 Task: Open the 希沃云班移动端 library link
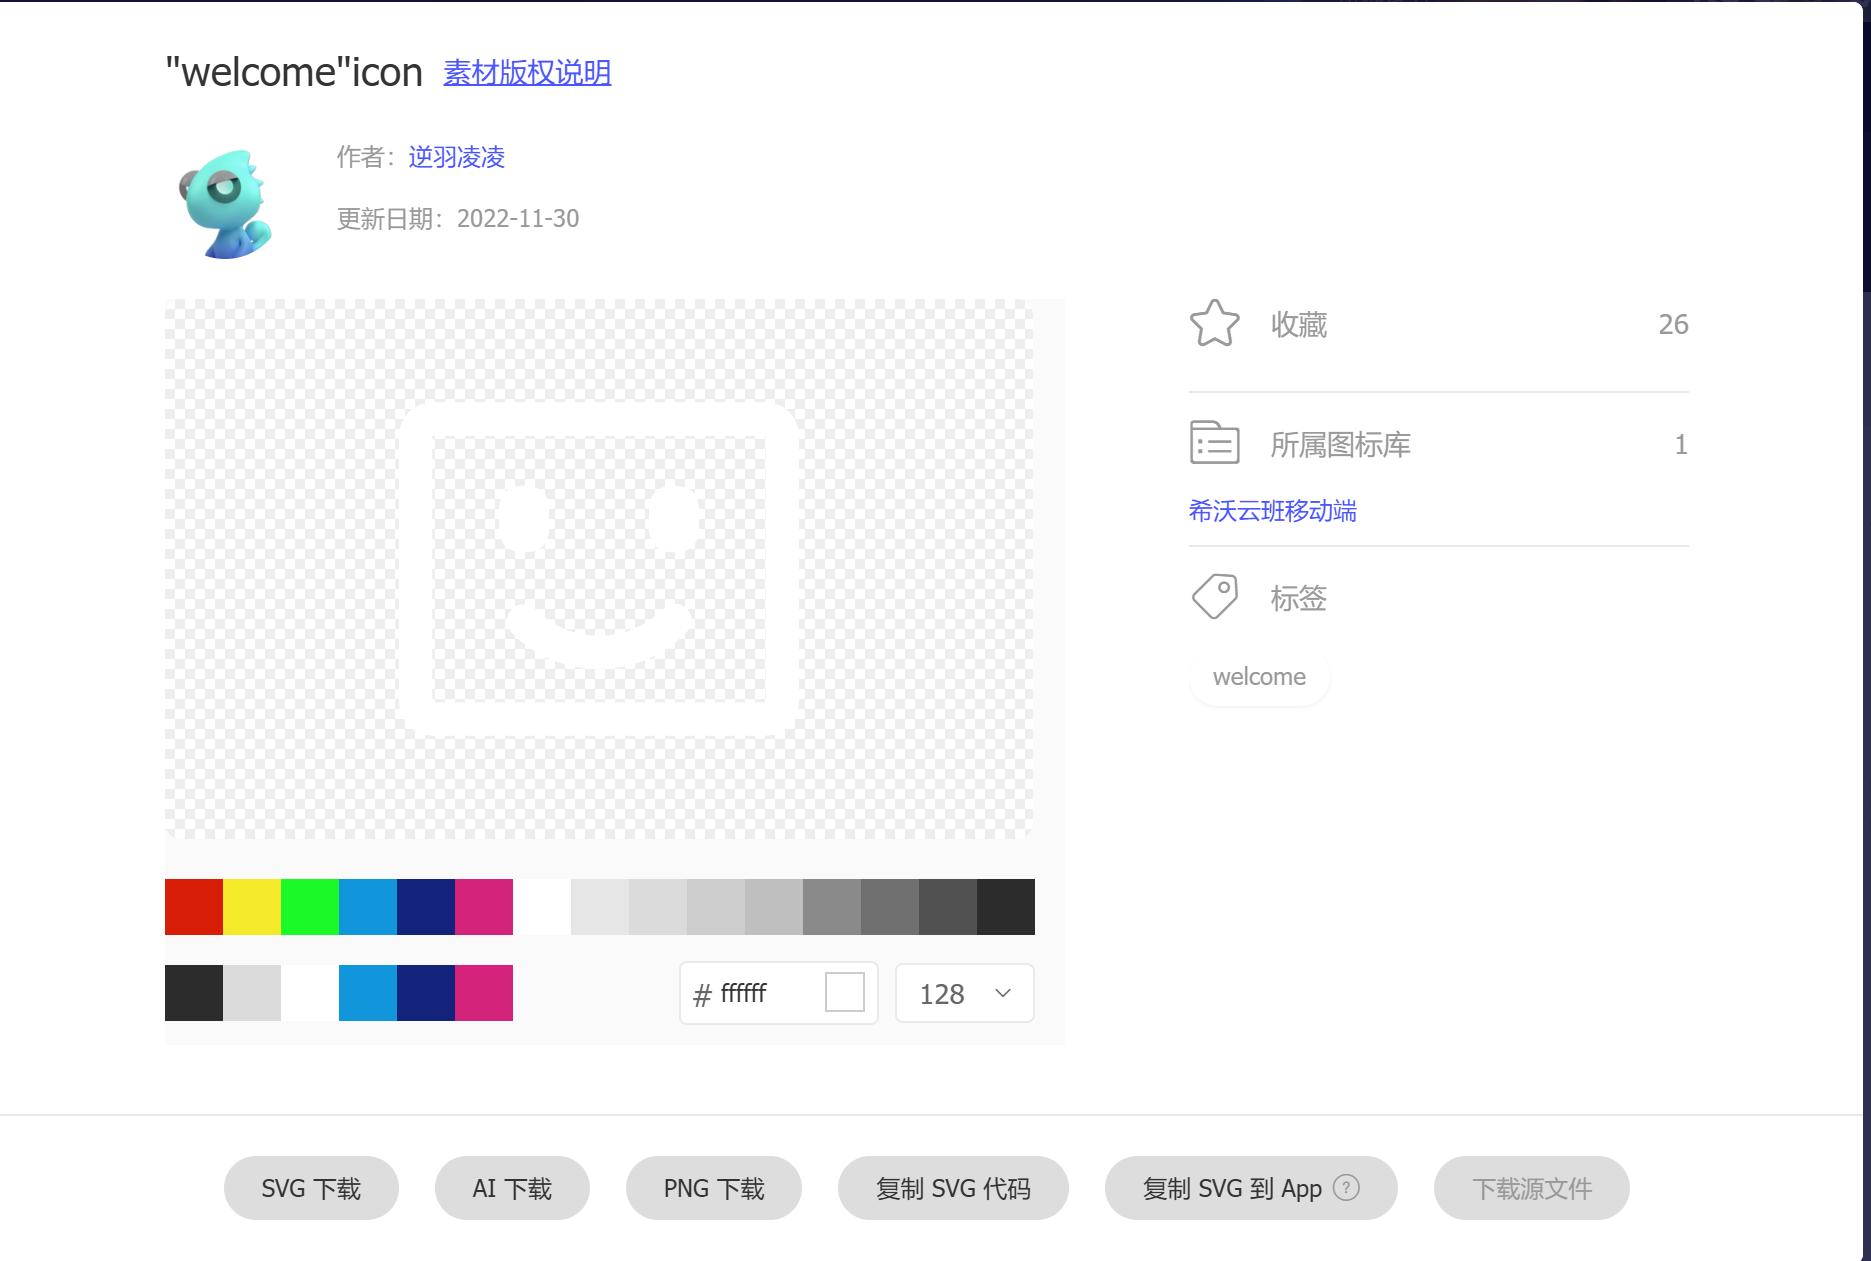[1272, 511]
